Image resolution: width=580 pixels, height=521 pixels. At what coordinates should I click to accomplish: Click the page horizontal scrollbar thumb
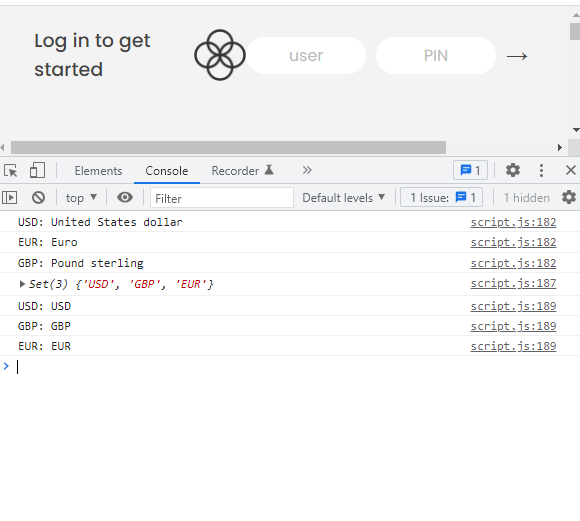[x=228, y=147]
